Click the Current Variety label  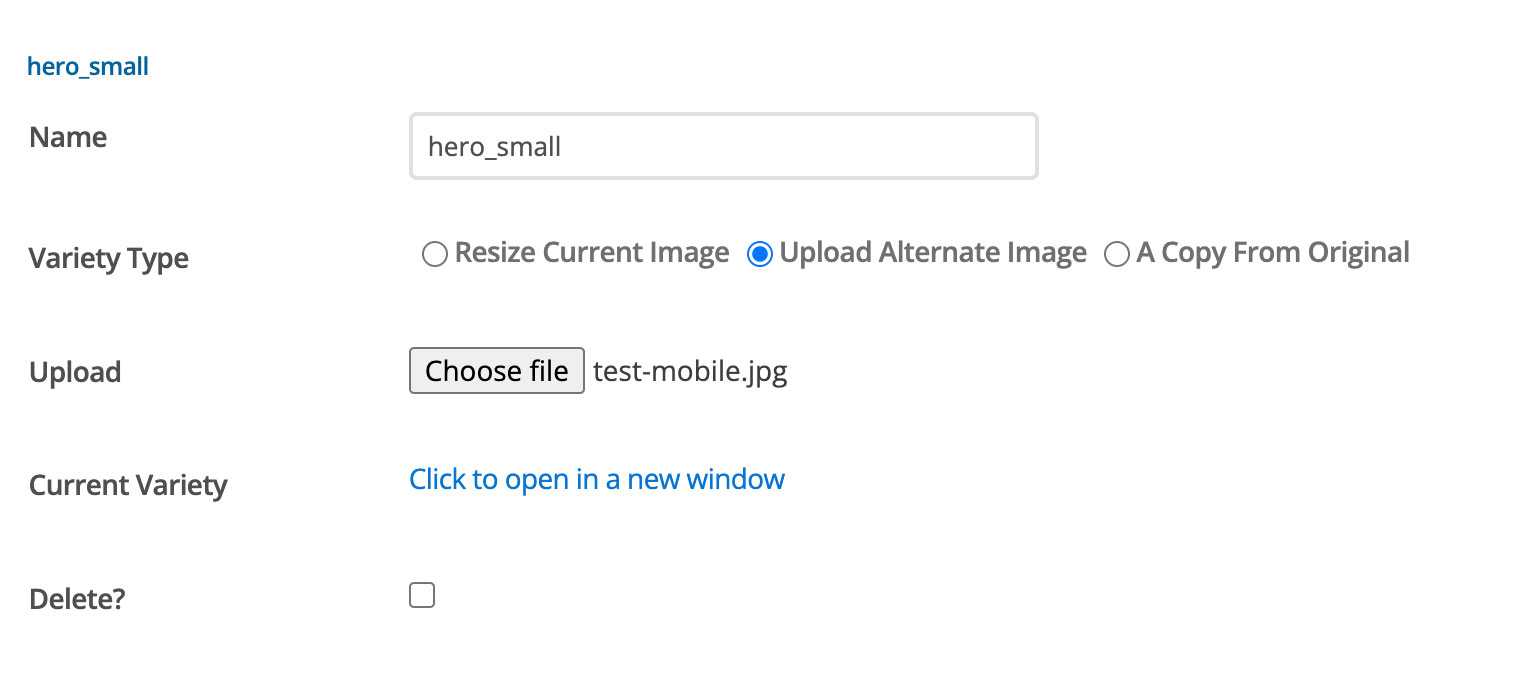(x=128, y=486)
